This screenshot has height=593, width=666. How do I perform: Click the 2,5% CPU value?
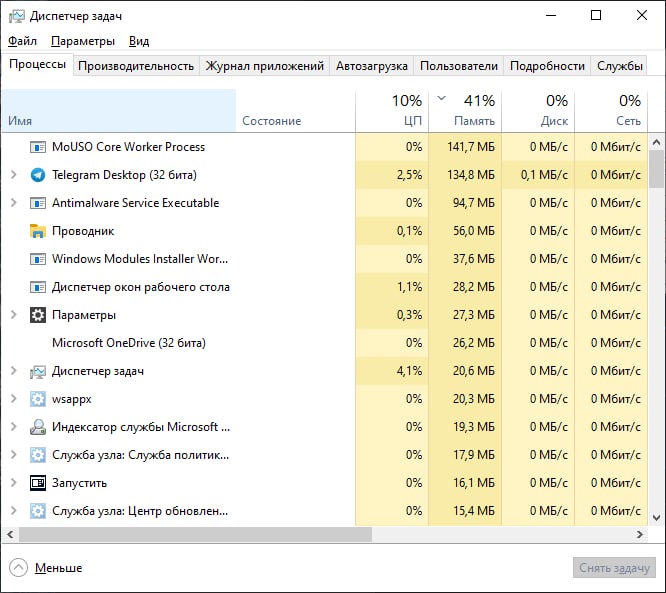pos(409,175)
